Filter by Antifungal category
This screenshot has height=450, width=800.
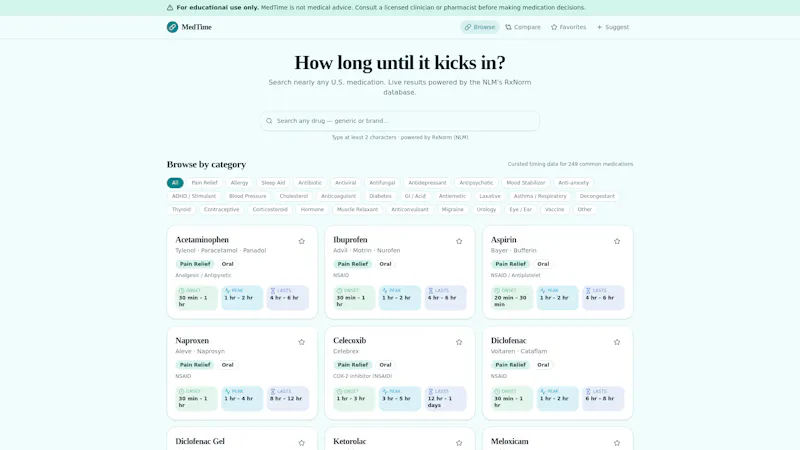pos(382,183)
